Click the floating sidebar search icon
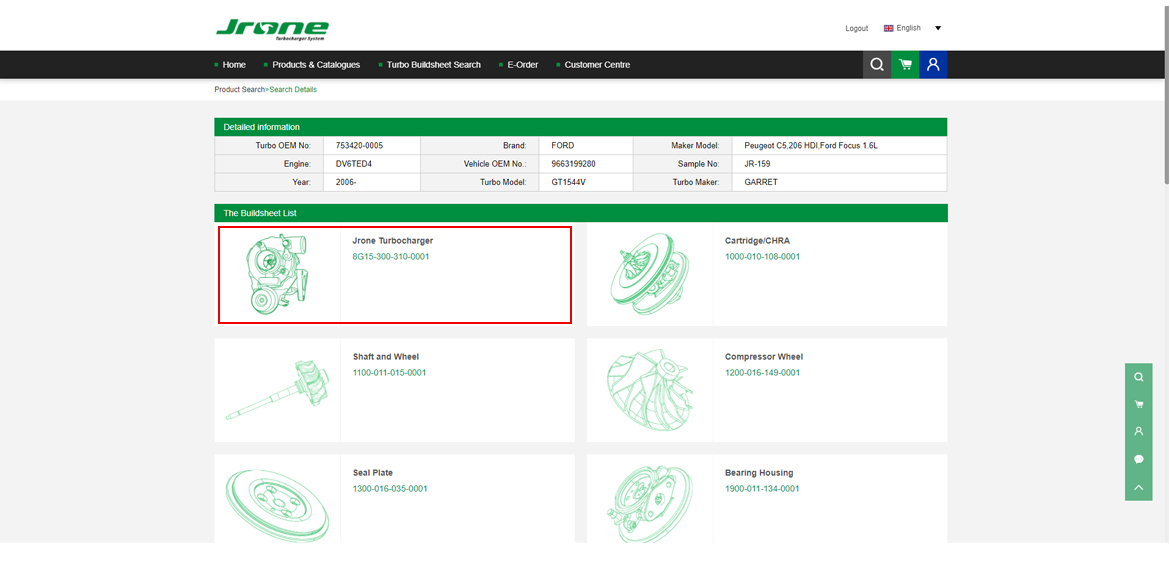Screen dimensions: 1170x564 [1139, 377]
